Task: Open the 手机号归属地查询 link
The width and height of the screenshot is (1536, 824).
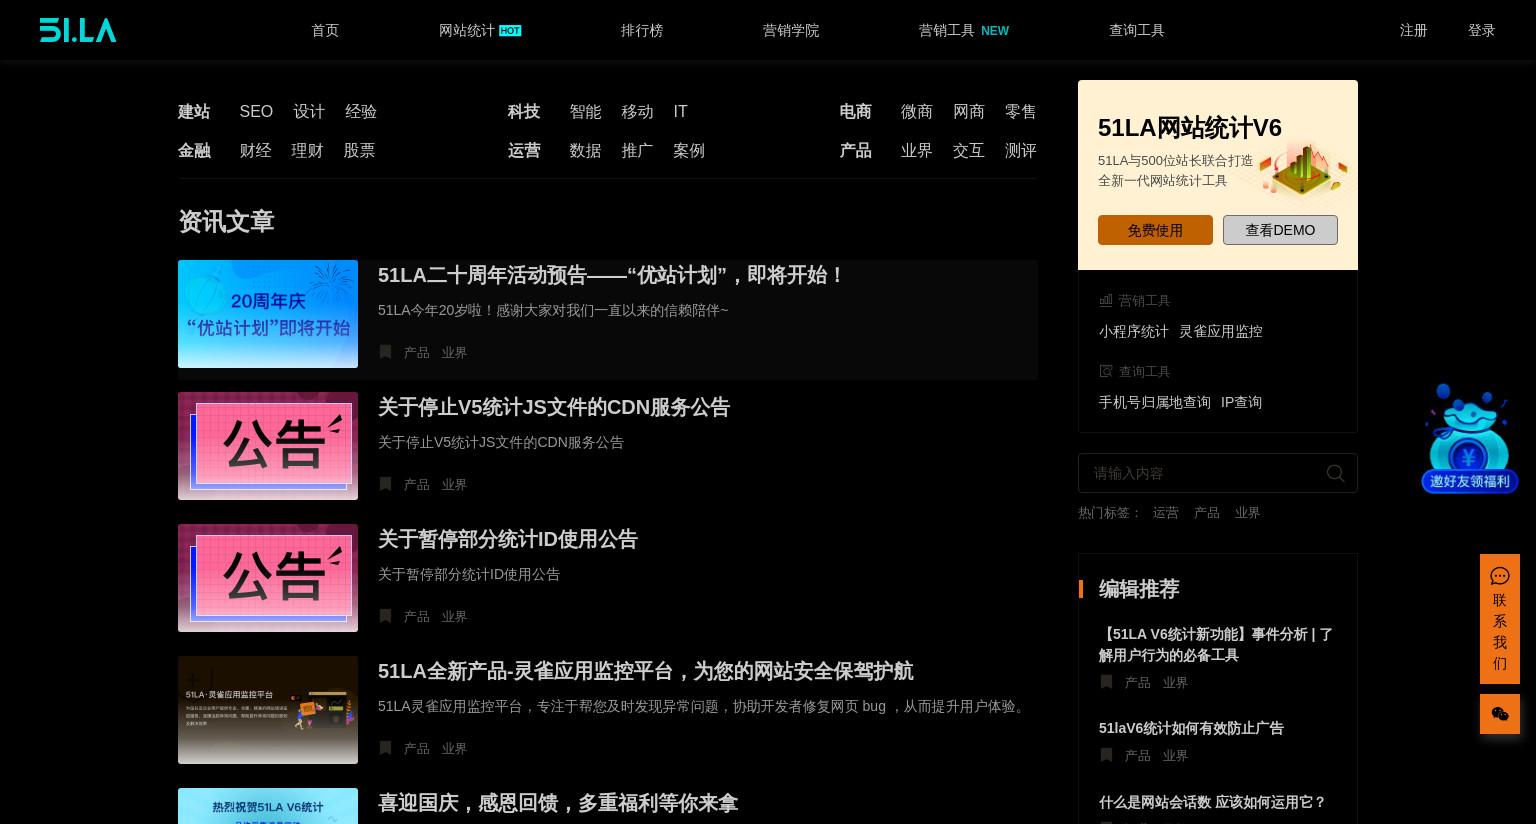Action: tap(1155, 402)
